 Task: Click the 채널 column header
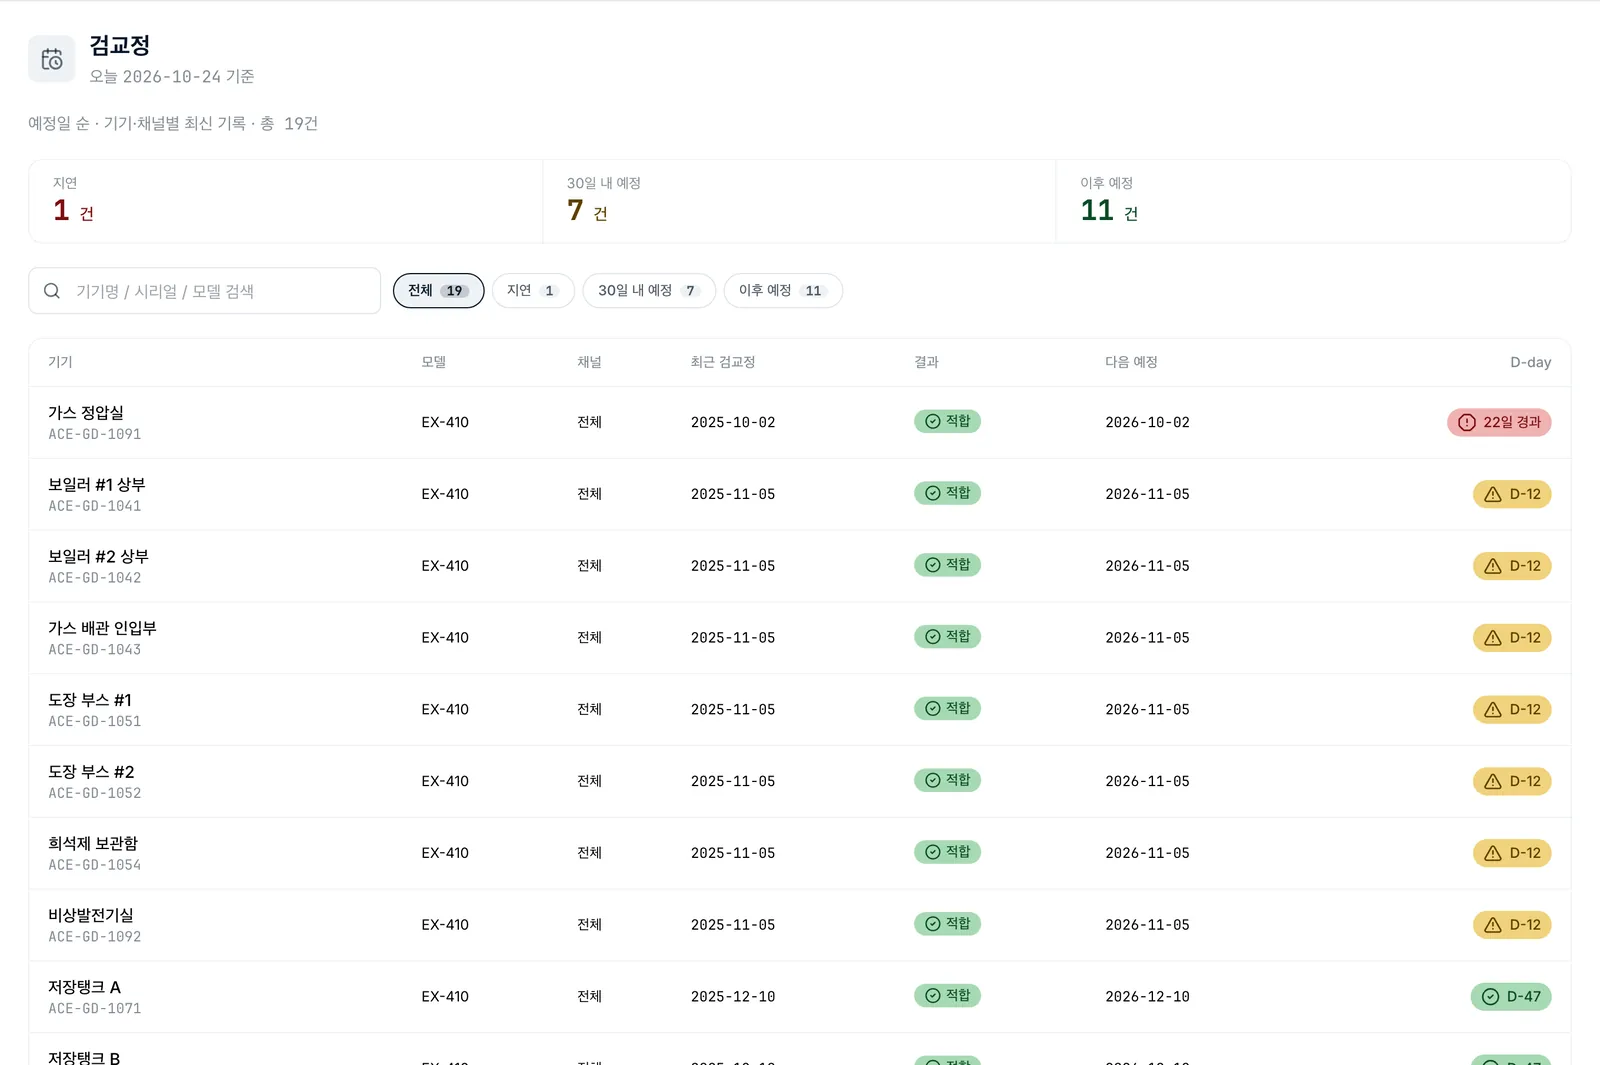[589, 362]
